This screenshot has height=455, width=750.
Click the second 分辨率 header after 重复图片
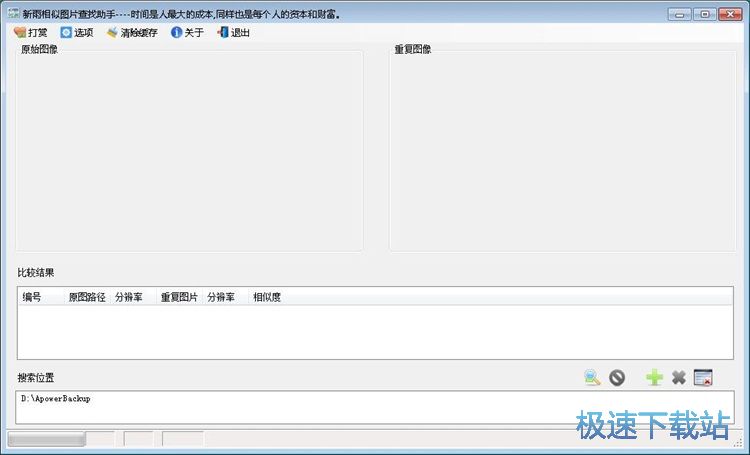226,297
